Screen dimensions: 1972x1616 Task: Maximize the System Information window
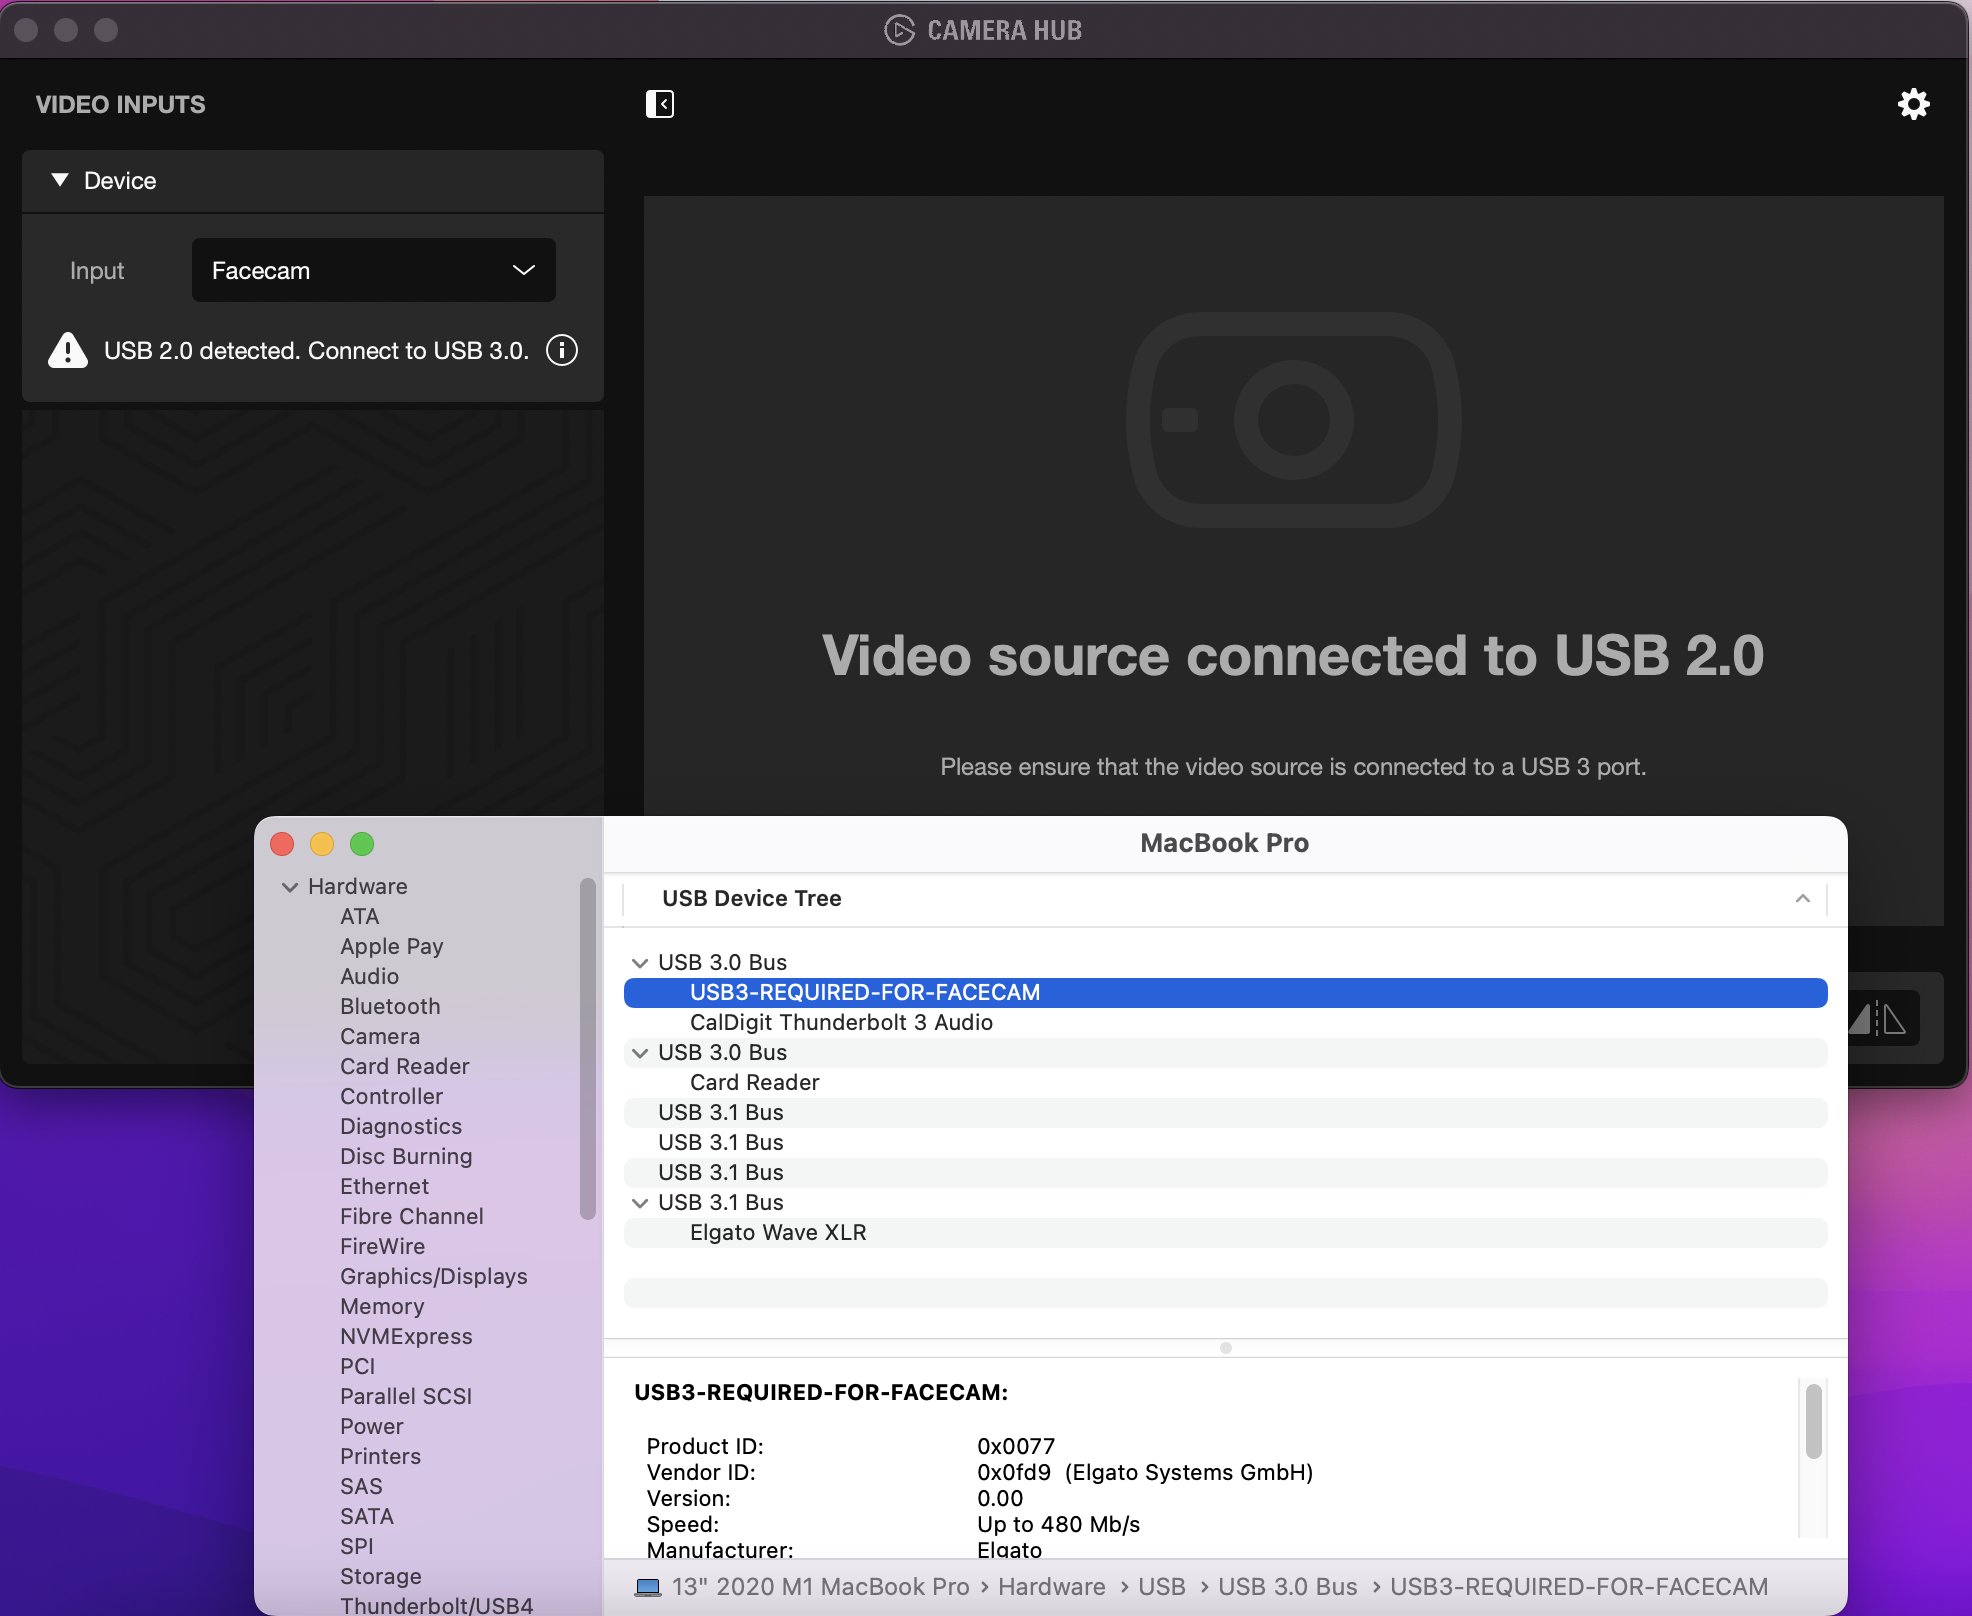pos(362,844)
